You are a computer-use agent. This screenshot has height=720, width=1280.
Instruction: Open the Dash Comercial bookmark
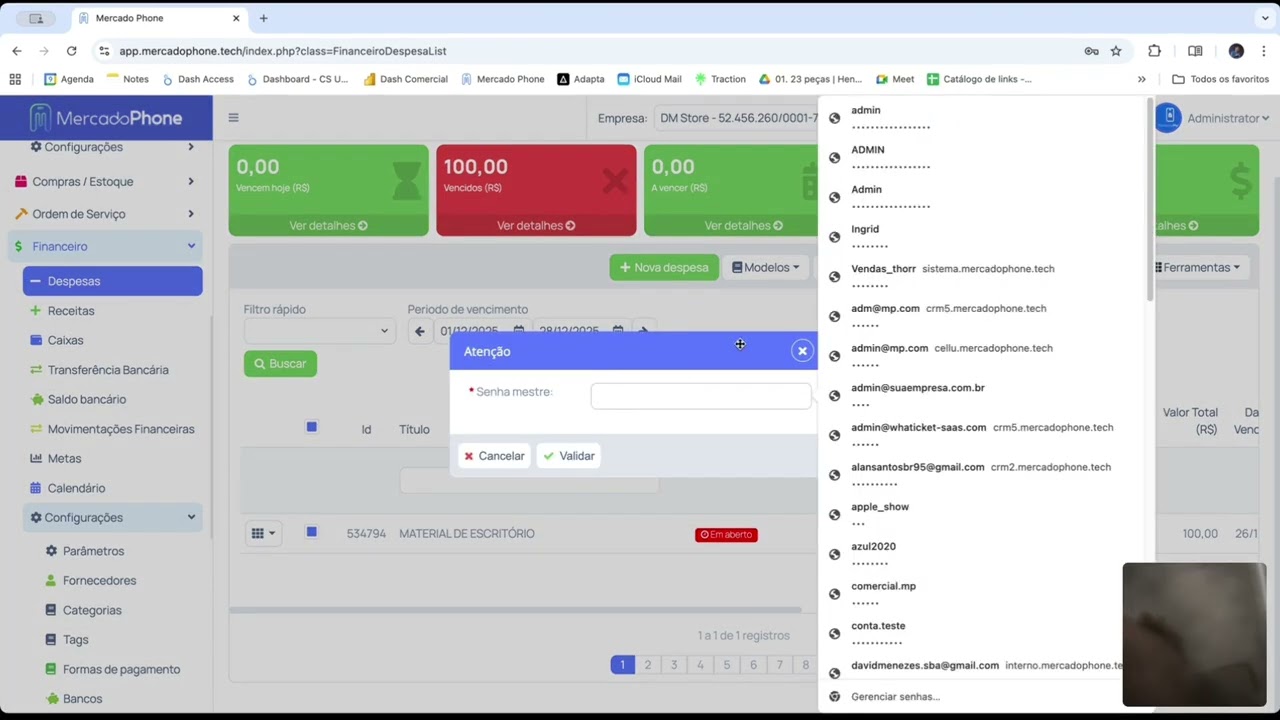(x=405, y=79)
